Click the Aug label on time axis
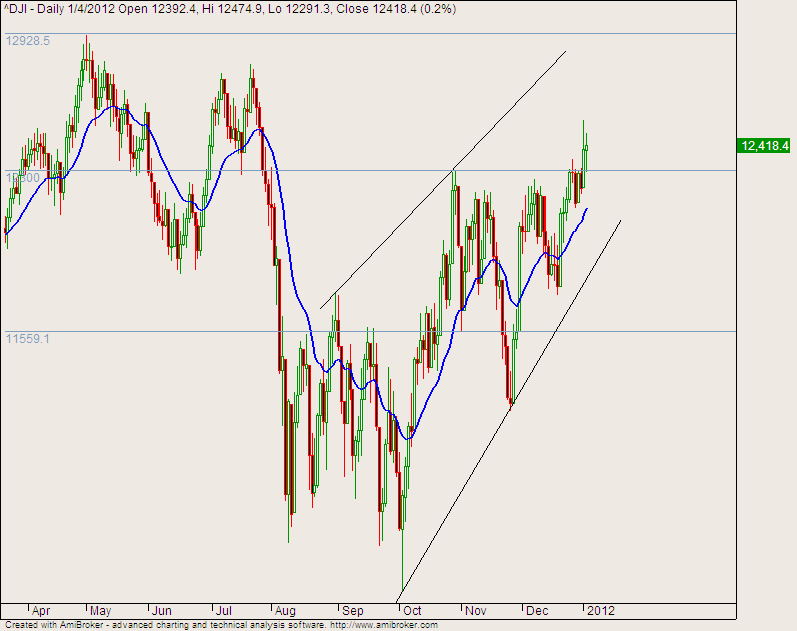The height and width of the screenshot is (631, 797). (x=284, y=610)
